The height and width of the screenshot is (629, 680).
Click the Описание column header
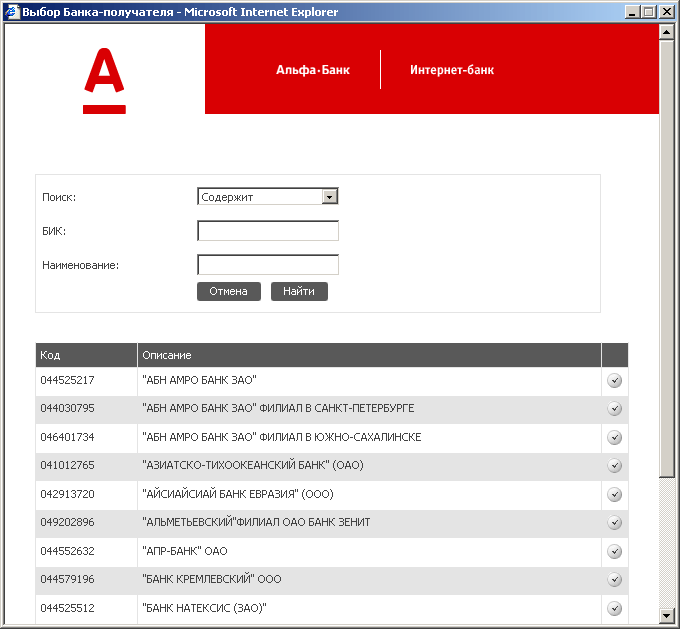pyautogui.click(x=369, y=355)
